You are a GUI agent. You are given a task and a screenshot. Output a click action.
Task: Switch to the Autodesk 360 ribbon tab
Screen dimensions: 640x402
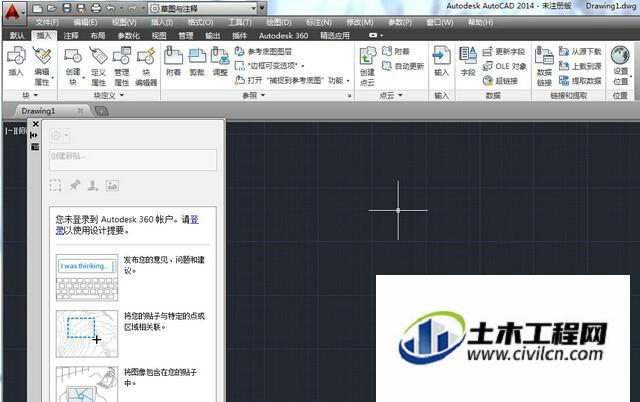[284, 36]
